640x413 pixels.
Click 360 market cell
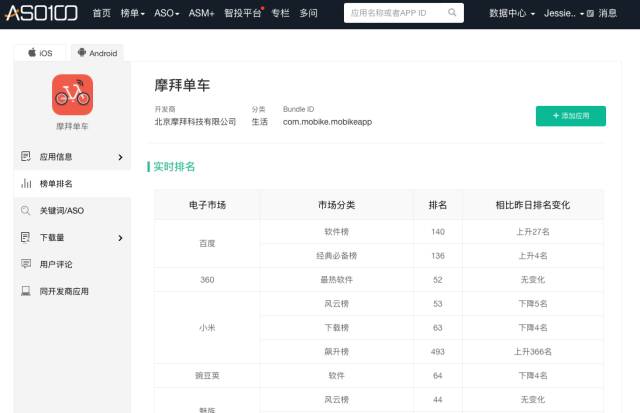(x=207, y=280)
